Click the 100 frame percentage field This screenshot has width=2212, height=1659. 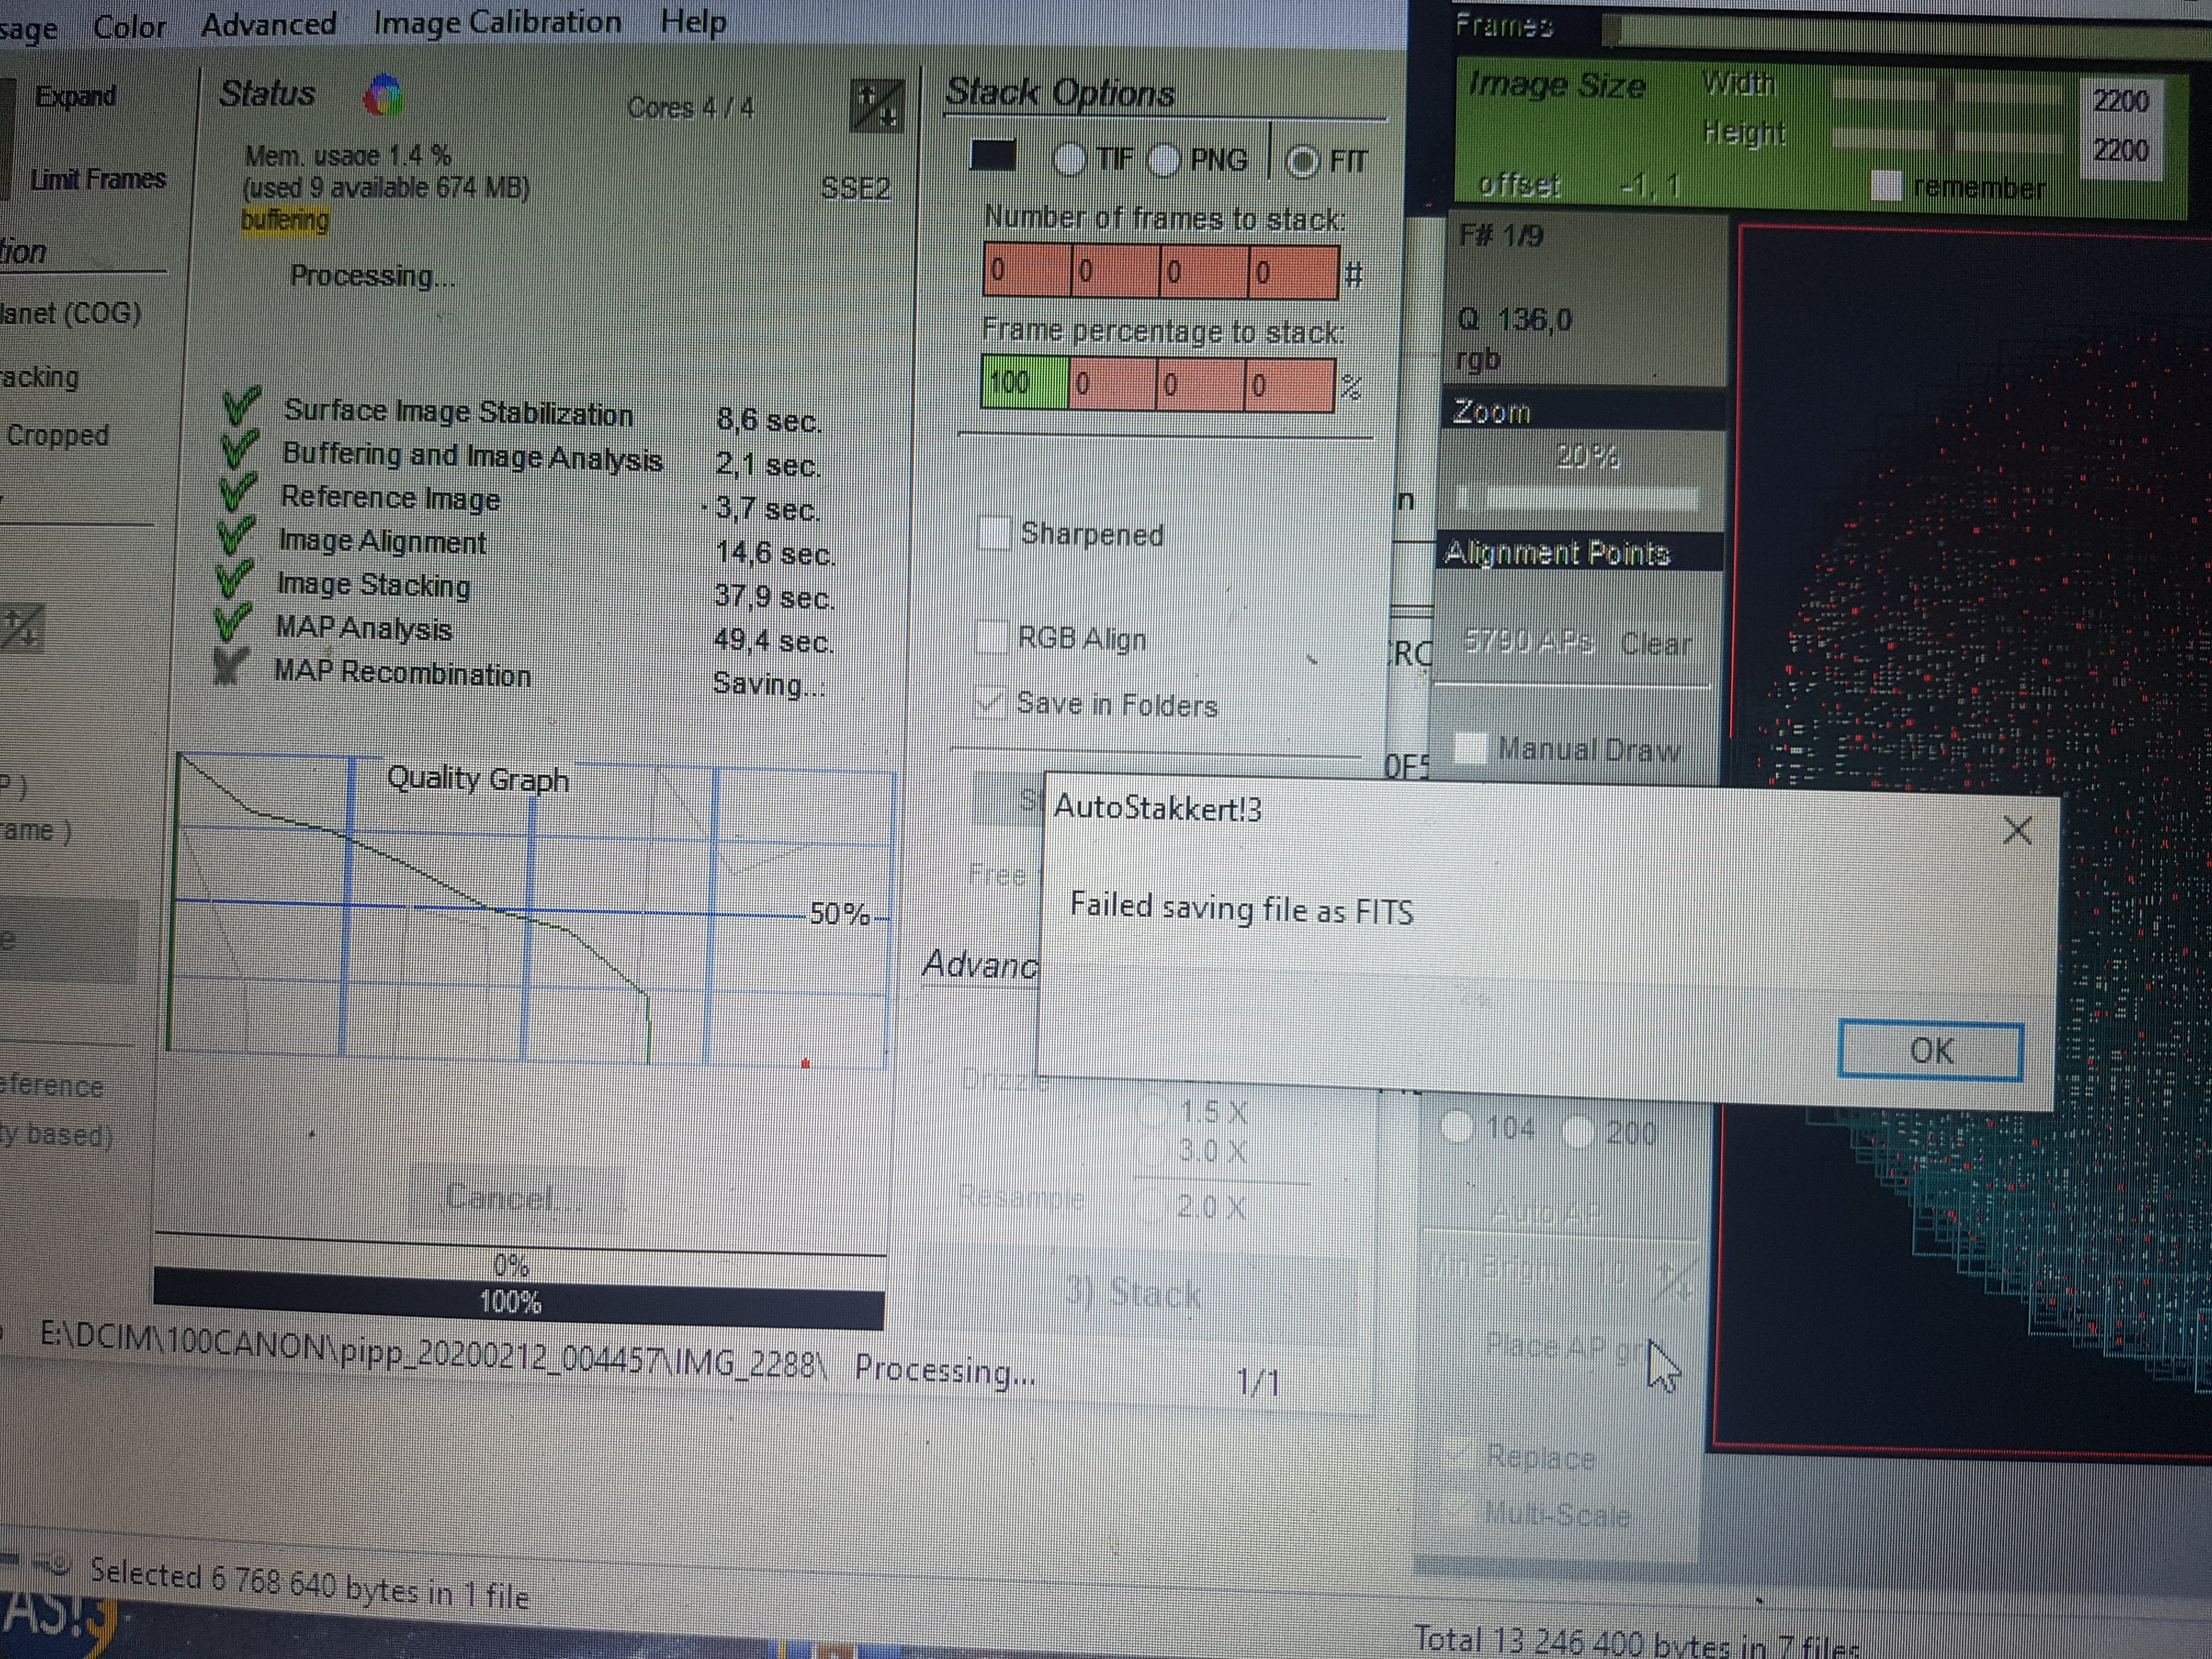point(1024,383)
